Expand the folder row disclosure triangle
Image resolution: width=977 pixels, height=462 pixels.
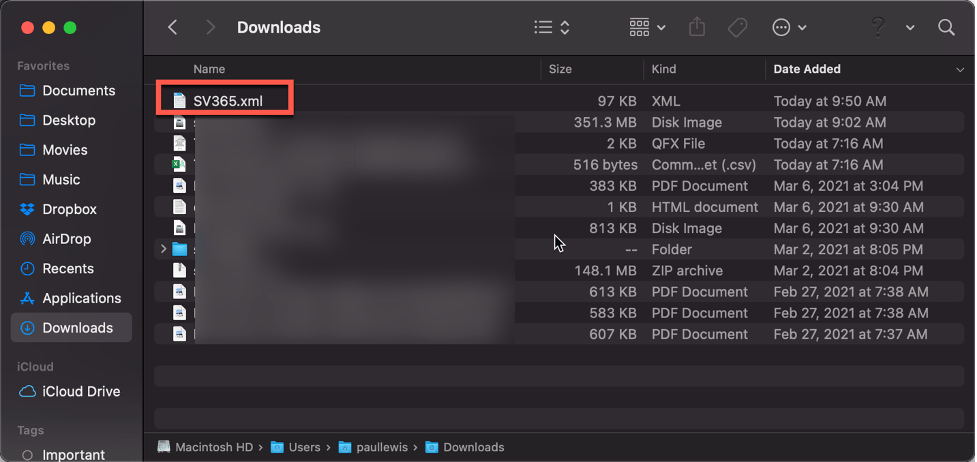[x=163, y=249]
